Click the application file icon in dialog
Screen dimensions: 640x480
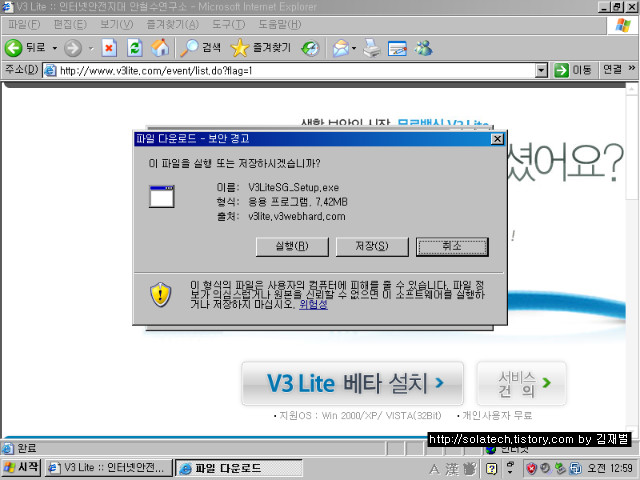(x=162, y=196)
